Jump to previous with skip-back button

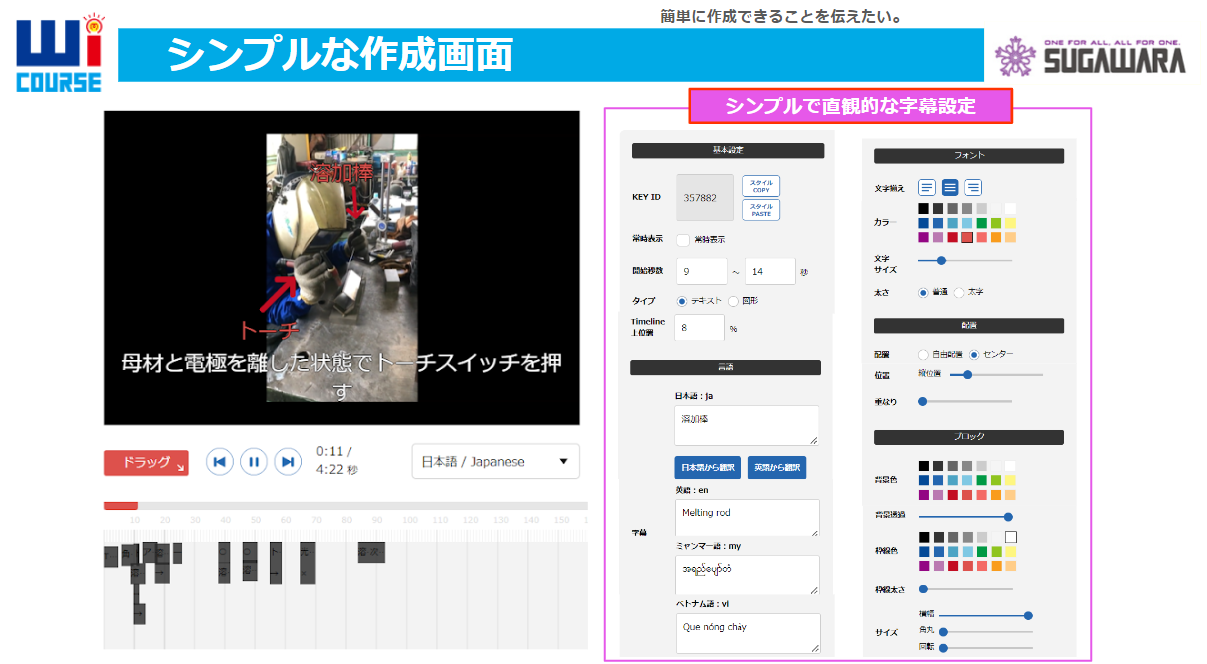point(221,461)
